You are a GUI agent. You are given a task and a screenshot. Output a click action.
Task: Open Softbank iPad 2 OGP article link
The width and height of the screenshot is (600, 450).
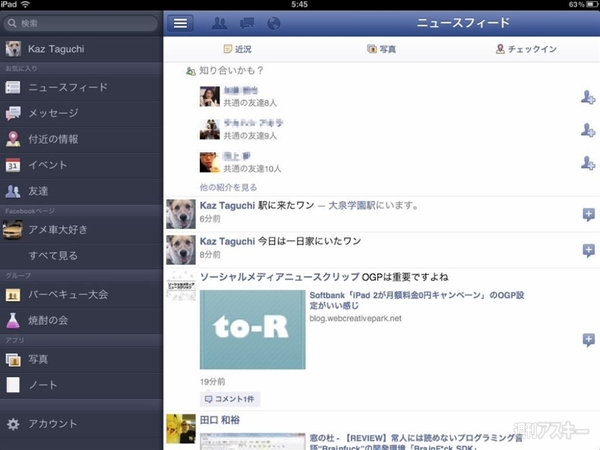point(417,300)
